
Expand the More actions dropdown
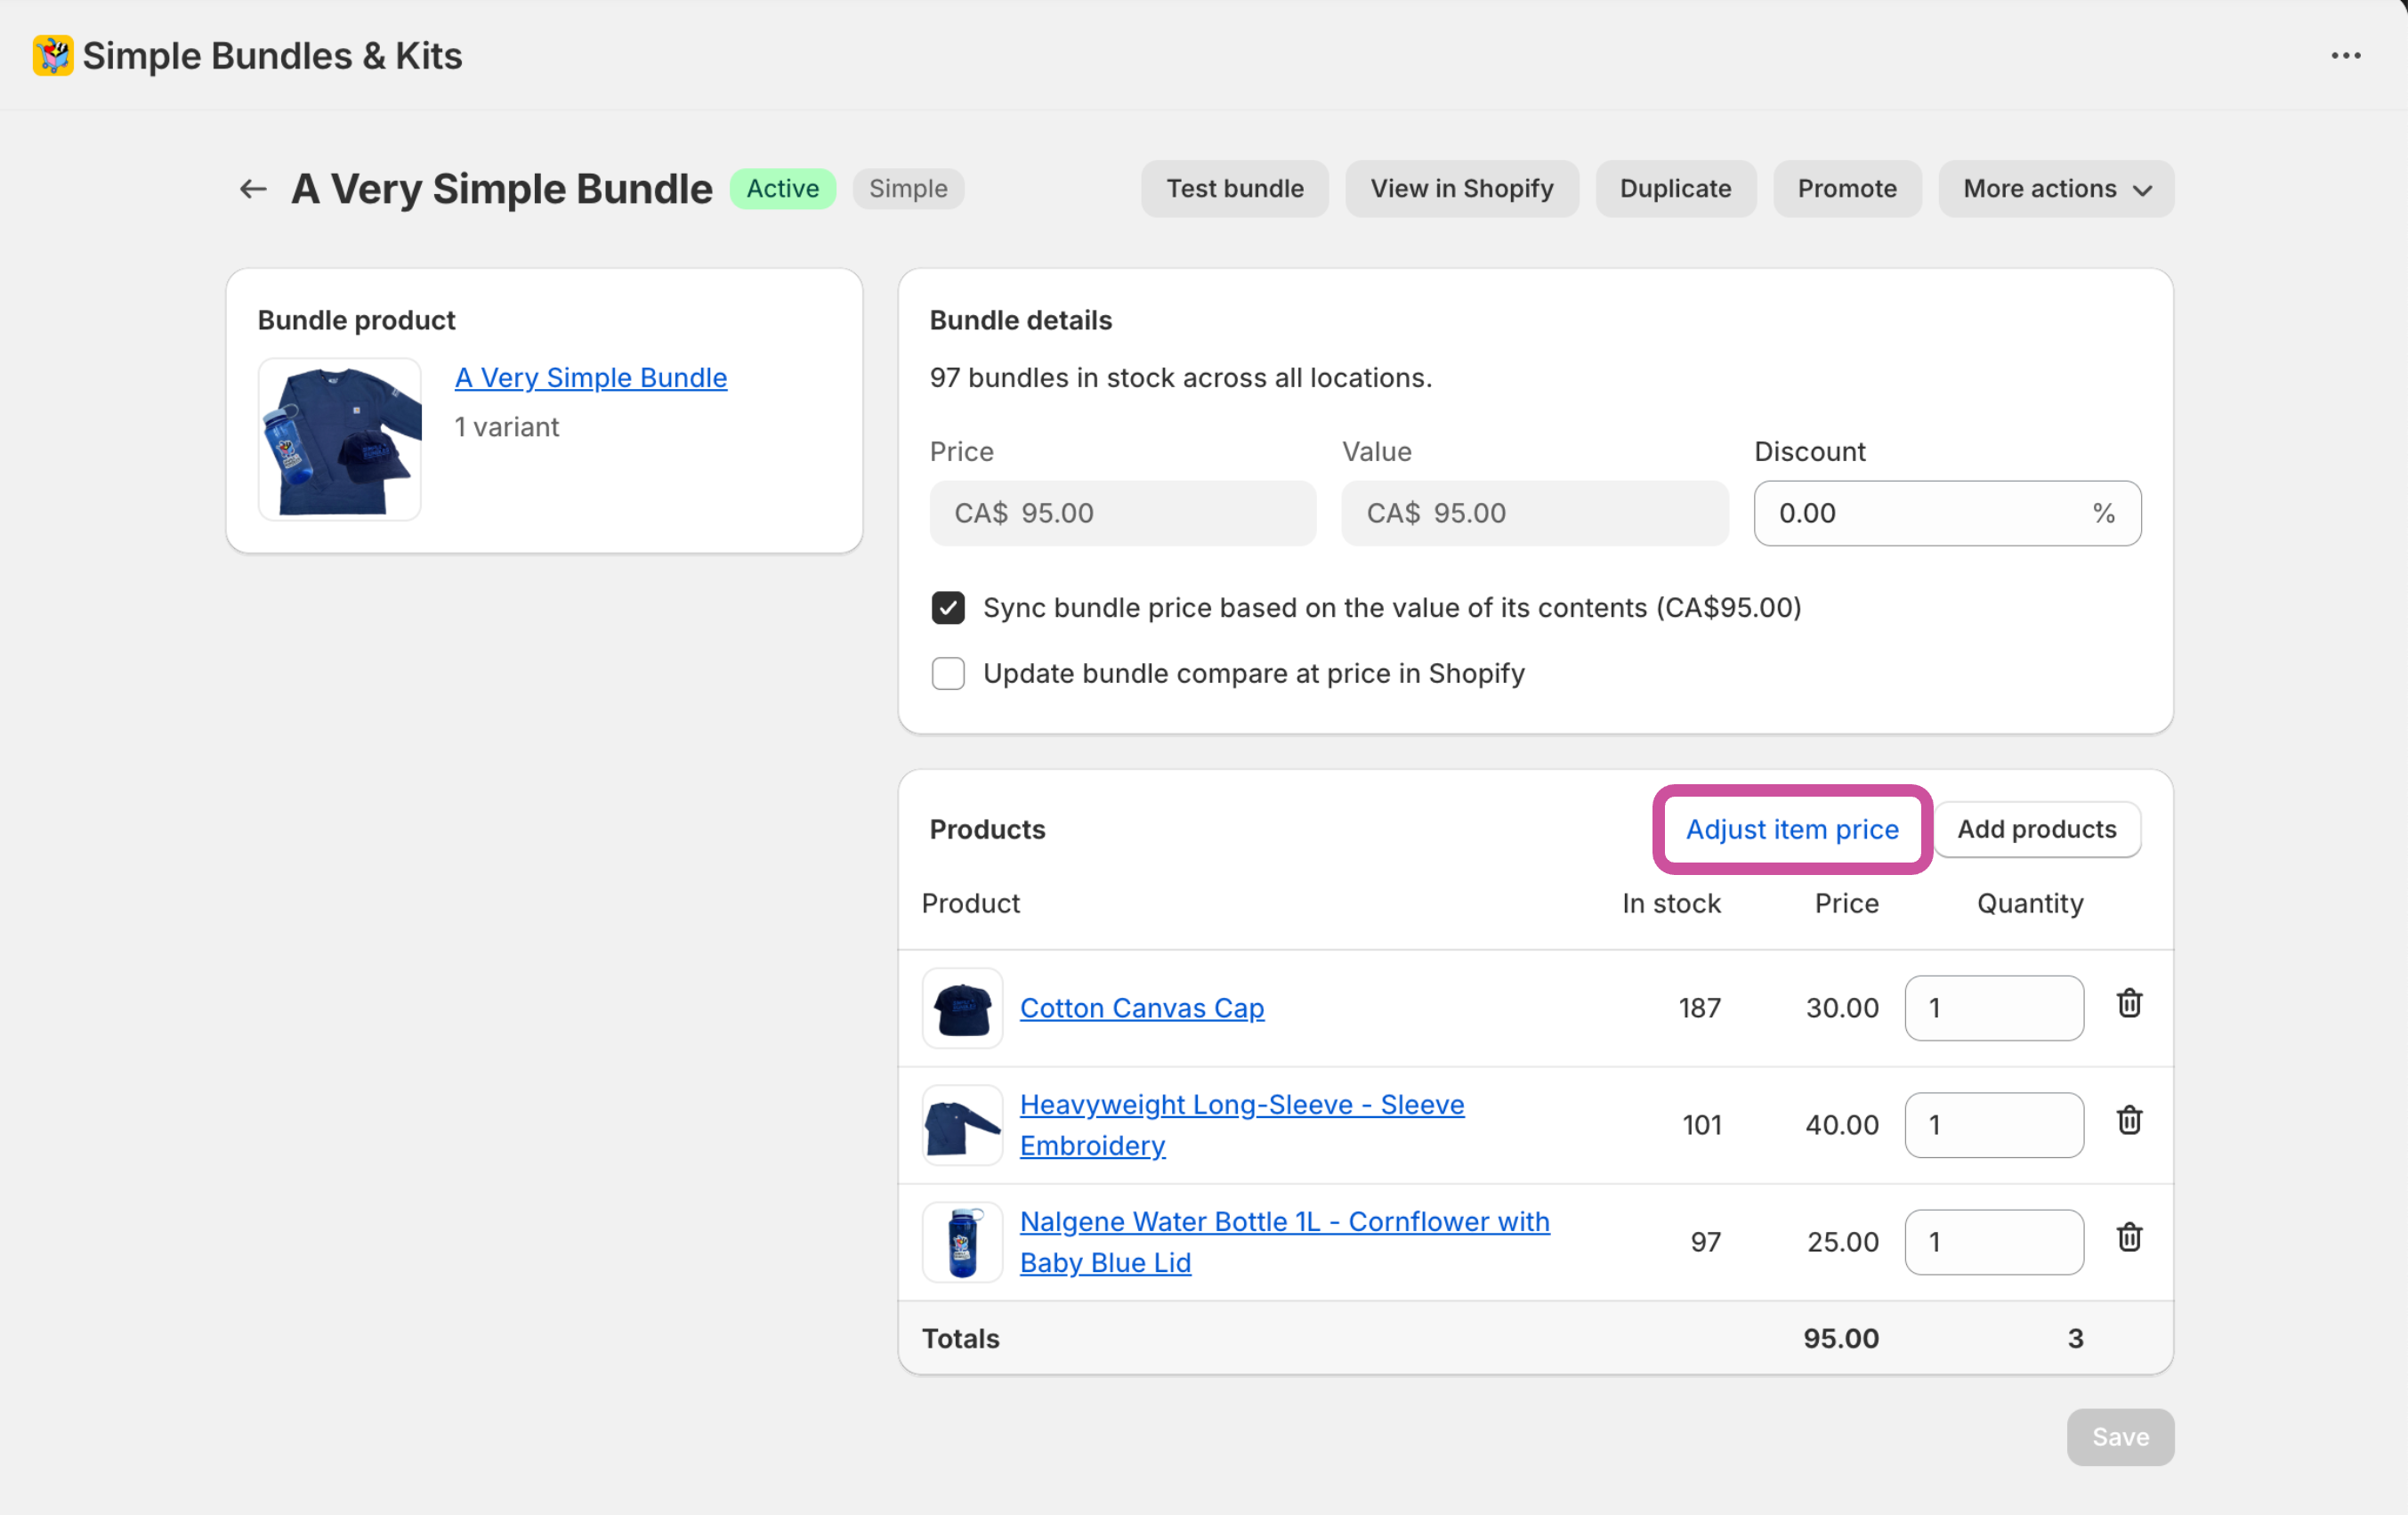tap(2056, 189)
